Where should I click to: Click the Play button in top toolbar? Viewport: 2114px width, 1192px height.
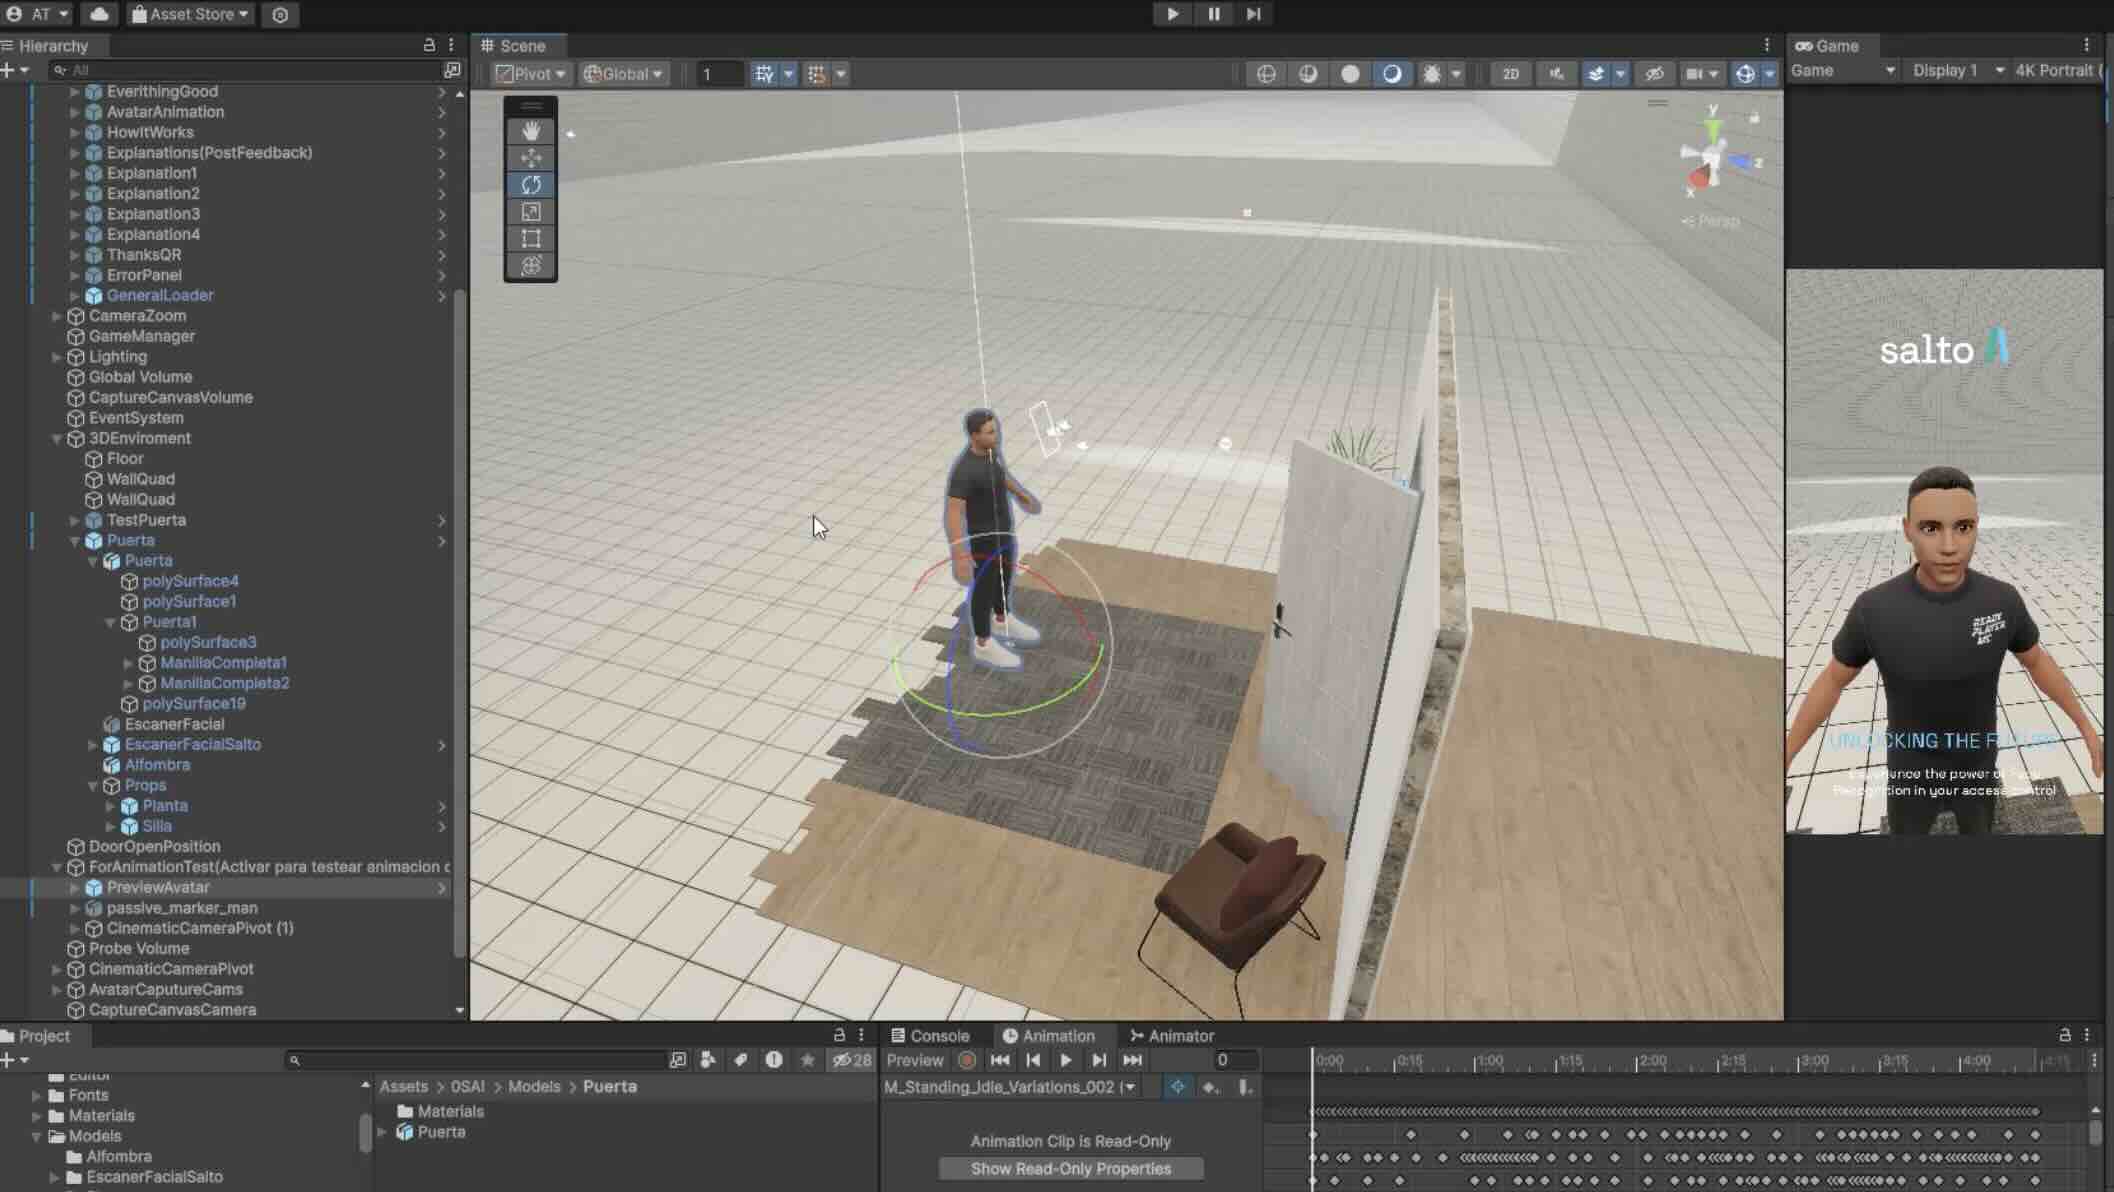1172,14
